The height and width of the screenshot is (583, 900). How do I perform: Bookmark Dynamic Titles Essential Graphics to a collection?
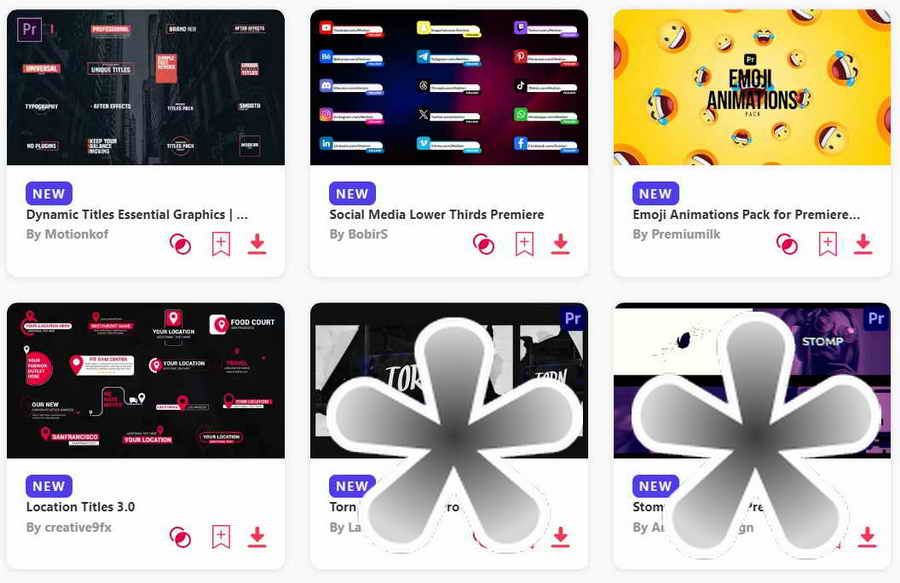[x=221, y=244]
